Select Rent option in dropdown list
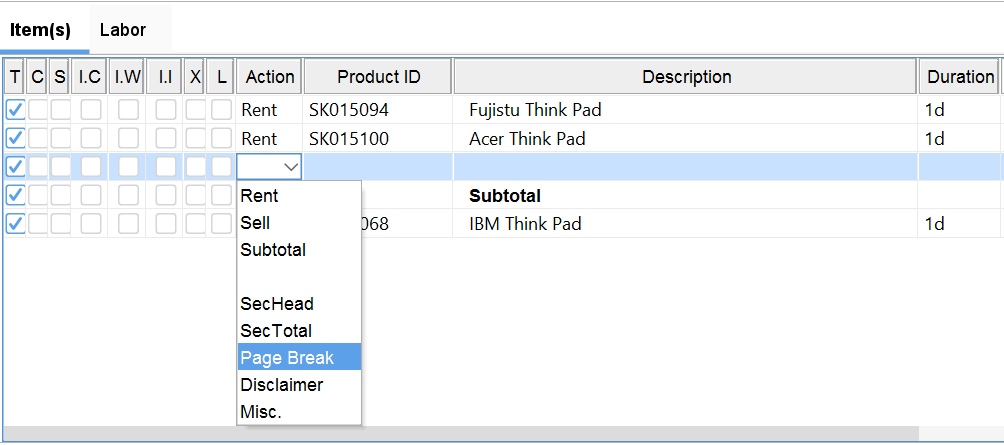 coord(260,196)
